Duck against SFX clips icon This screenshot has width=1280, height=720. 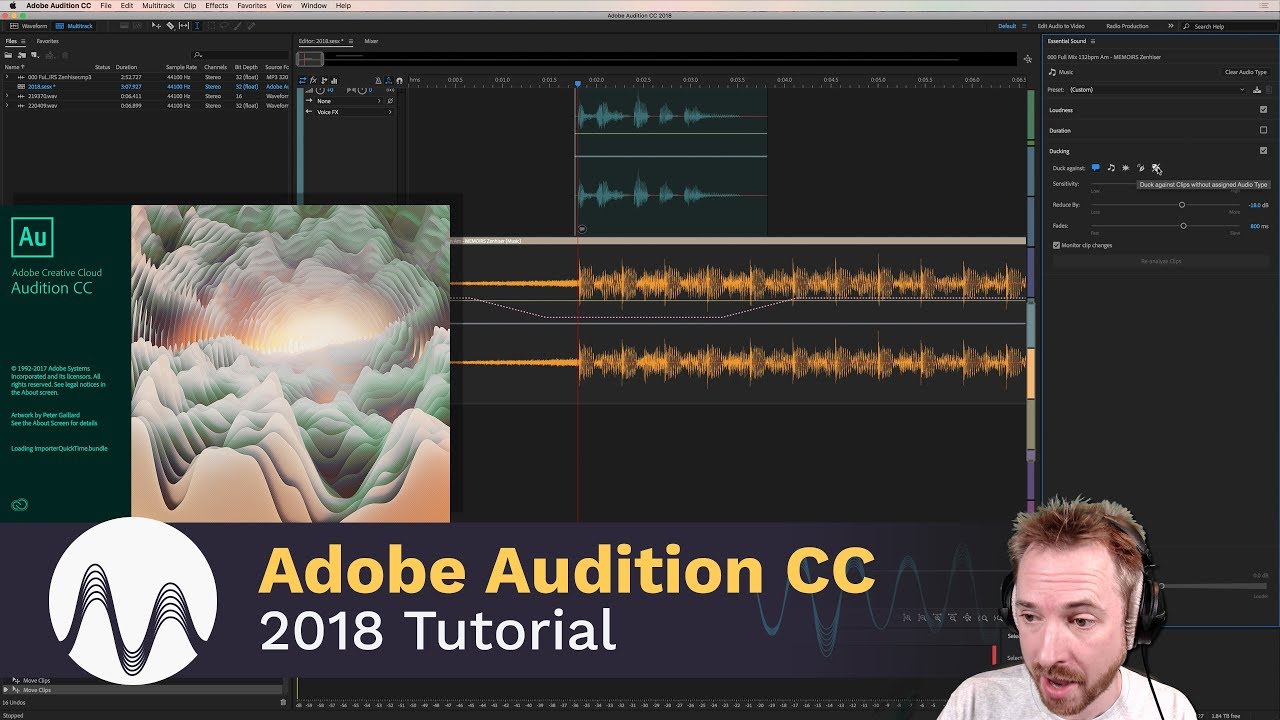coord(1126,168)
